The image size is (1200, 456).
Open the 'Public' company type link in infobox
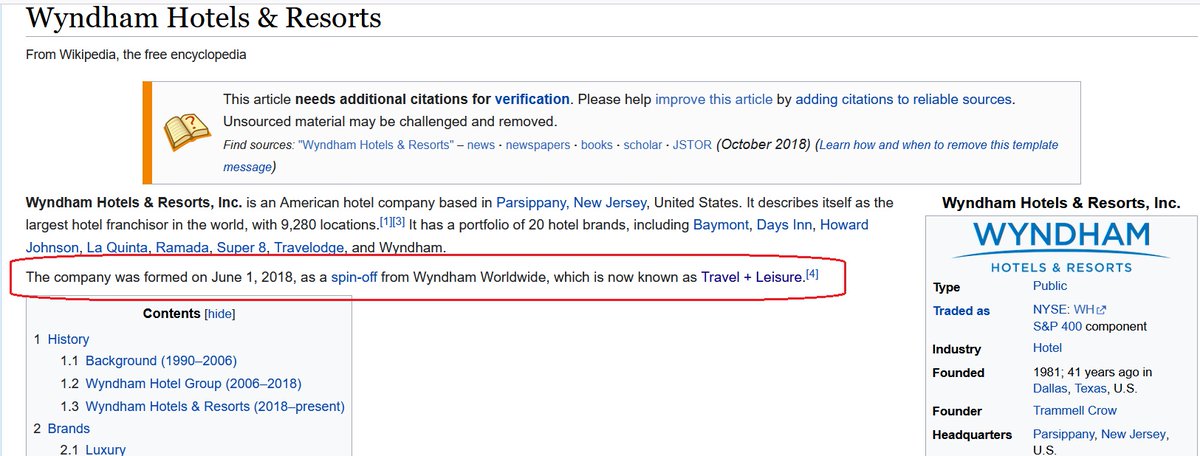pos(1050,286)
